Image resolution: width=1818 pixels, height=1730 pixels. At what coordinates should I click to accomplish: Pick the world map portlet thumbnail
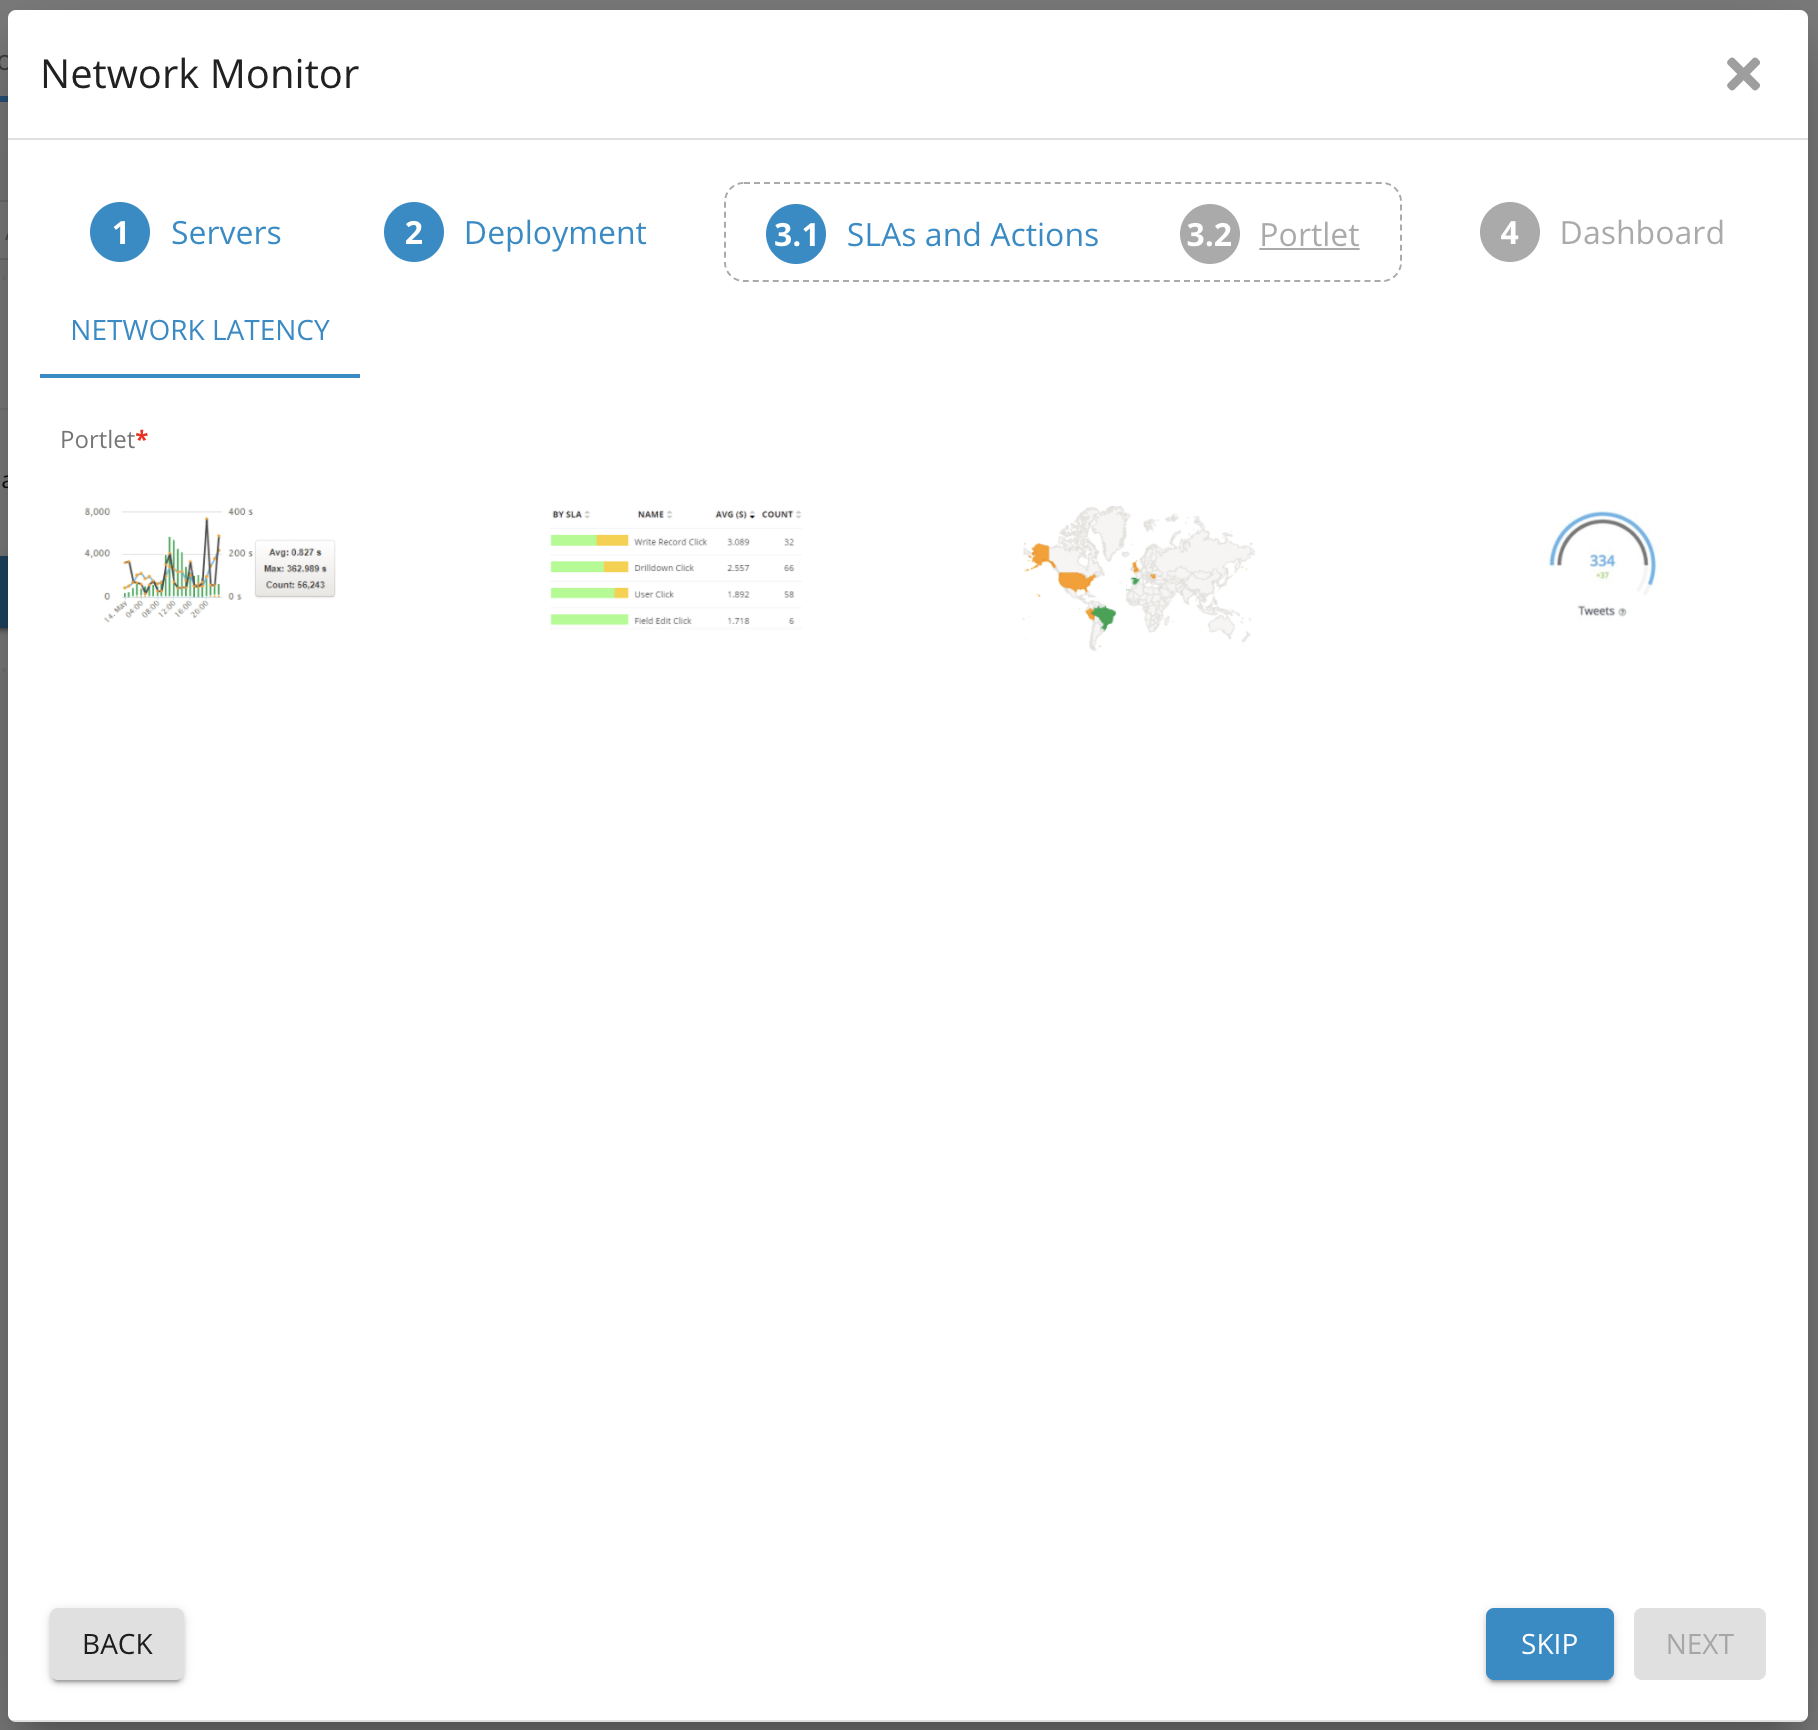(1137, 576)
